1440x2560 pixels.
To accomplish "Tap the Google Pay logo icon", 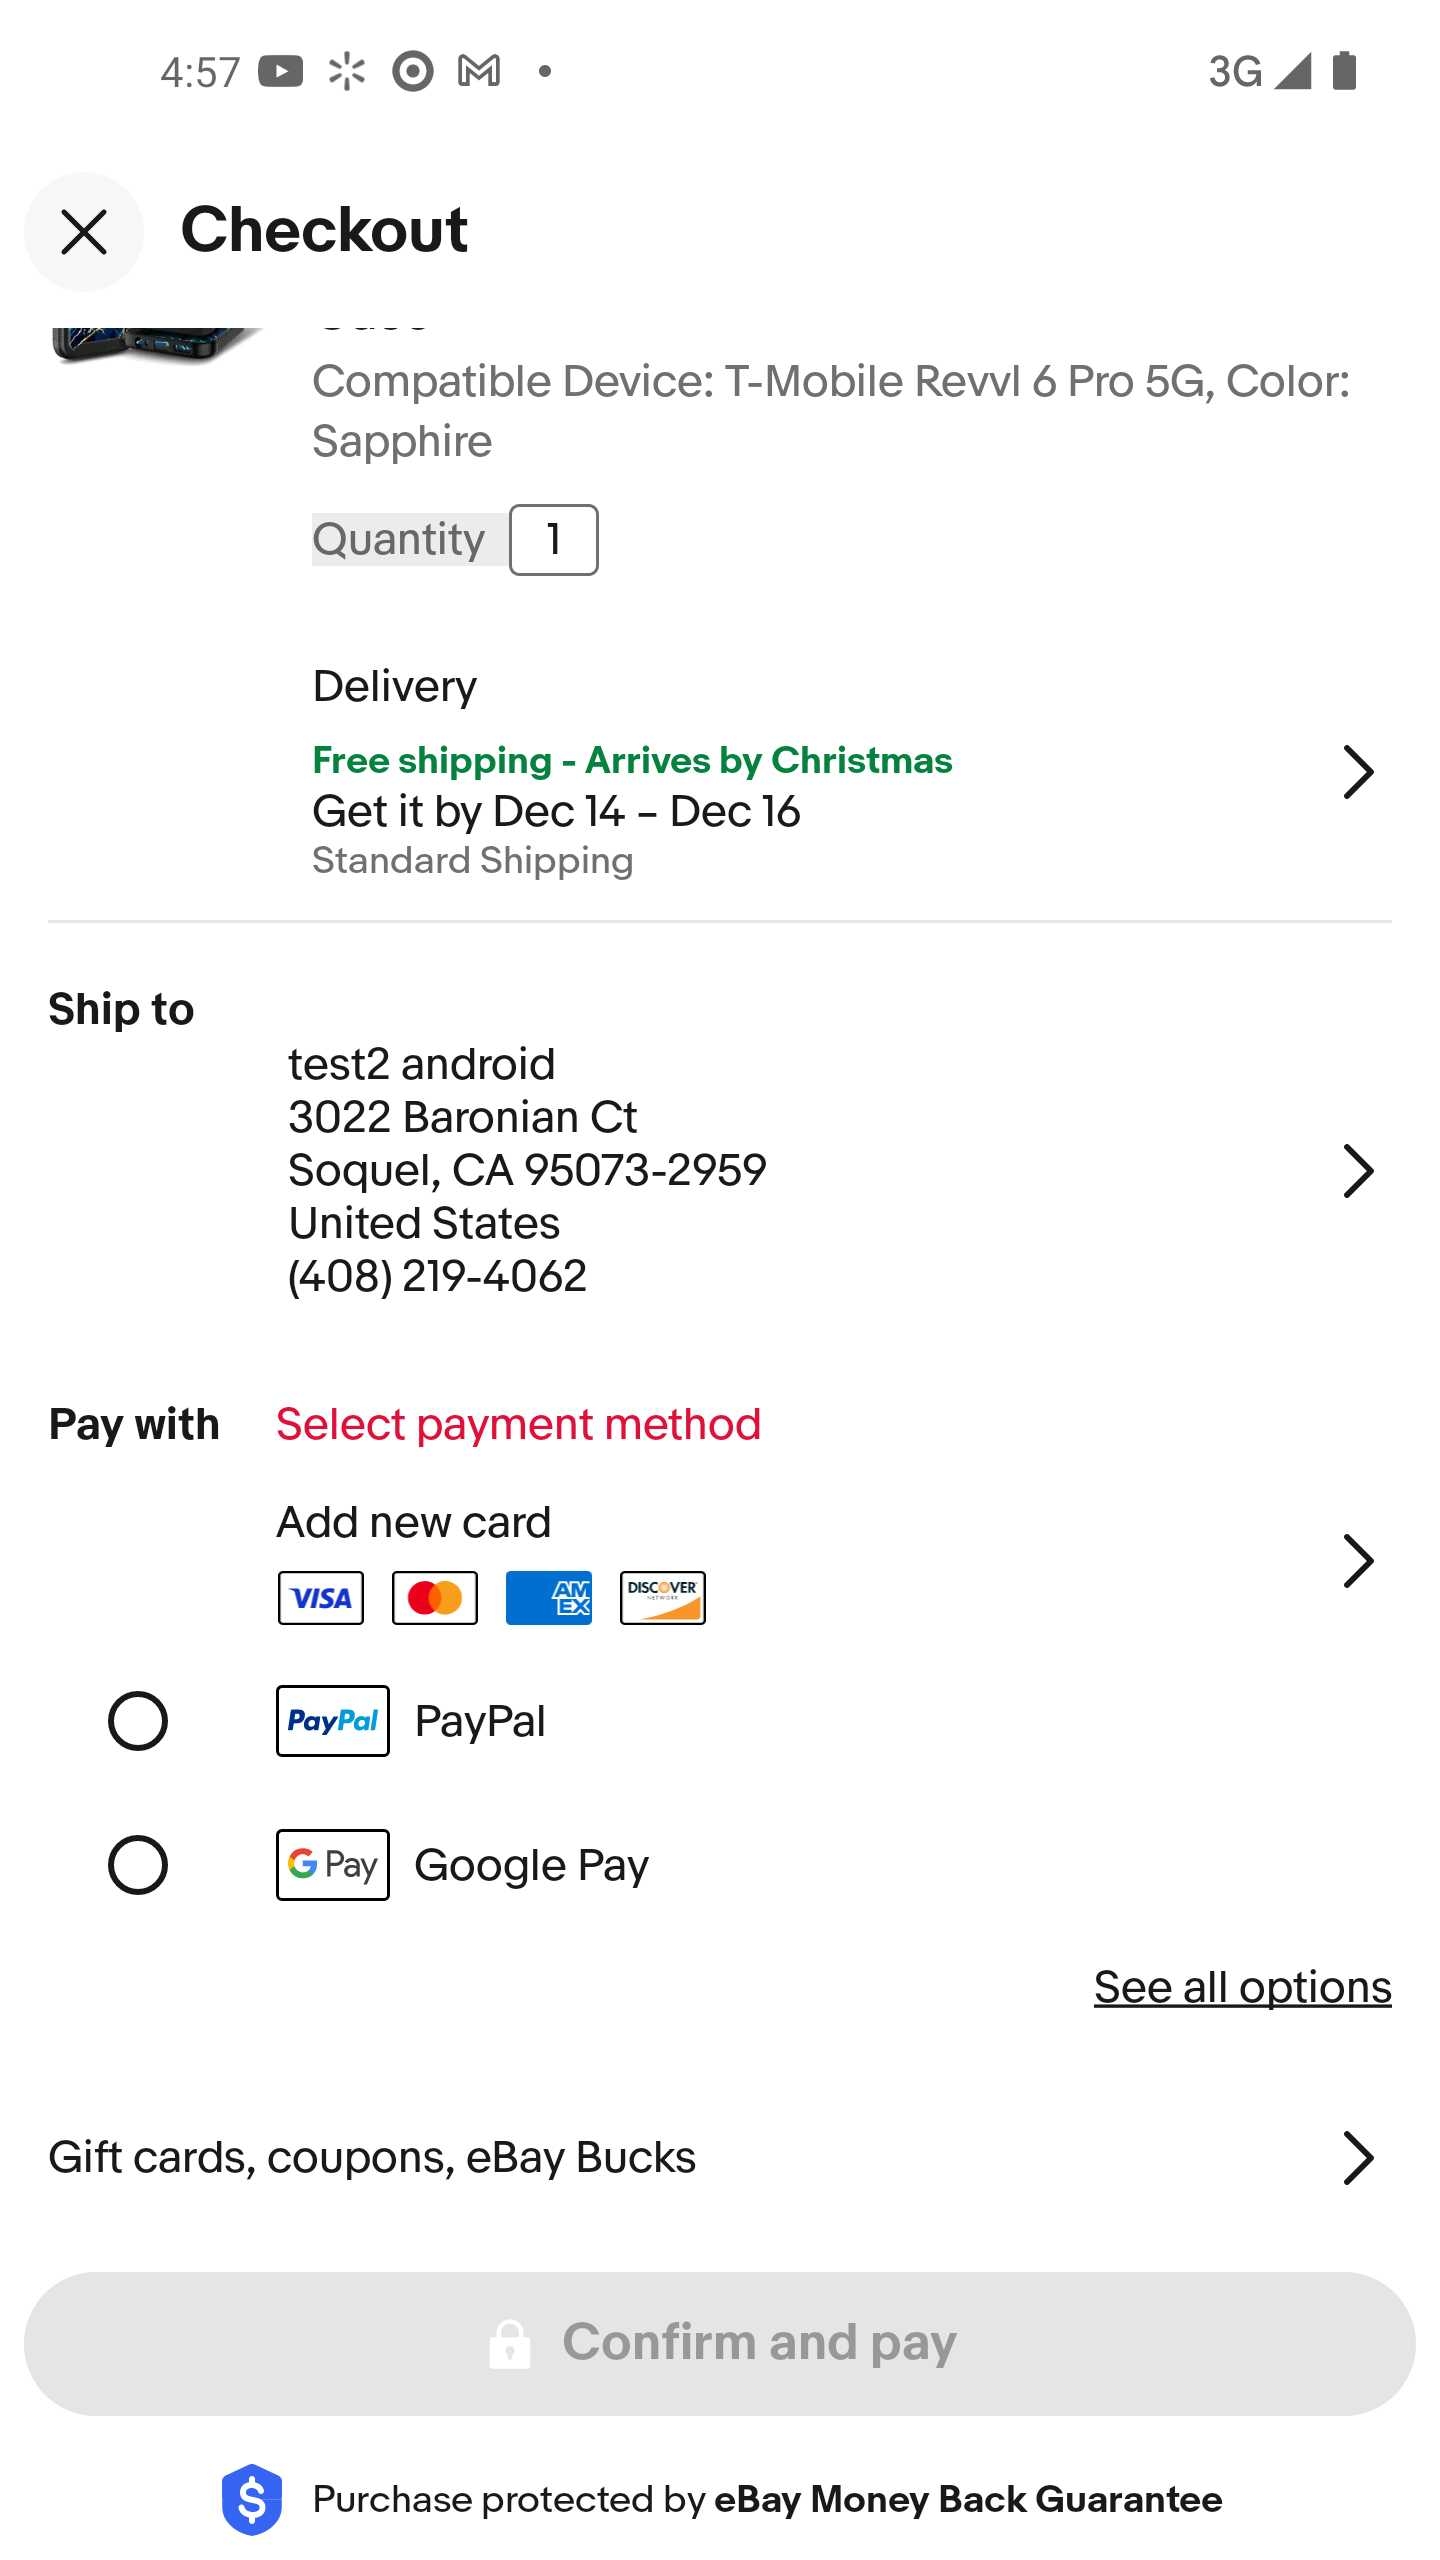I will pyautogui.click(x=333, y=1865).
